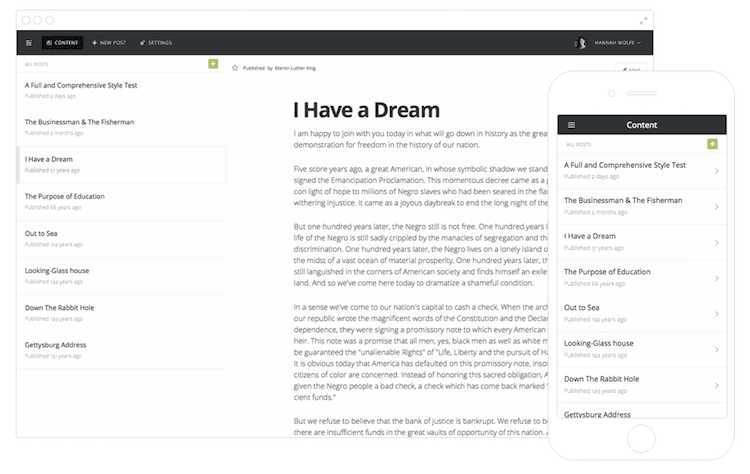Viewport: 750px width, 474px height.
Task: Click the Edit button above the post
Action: (631, 69)
